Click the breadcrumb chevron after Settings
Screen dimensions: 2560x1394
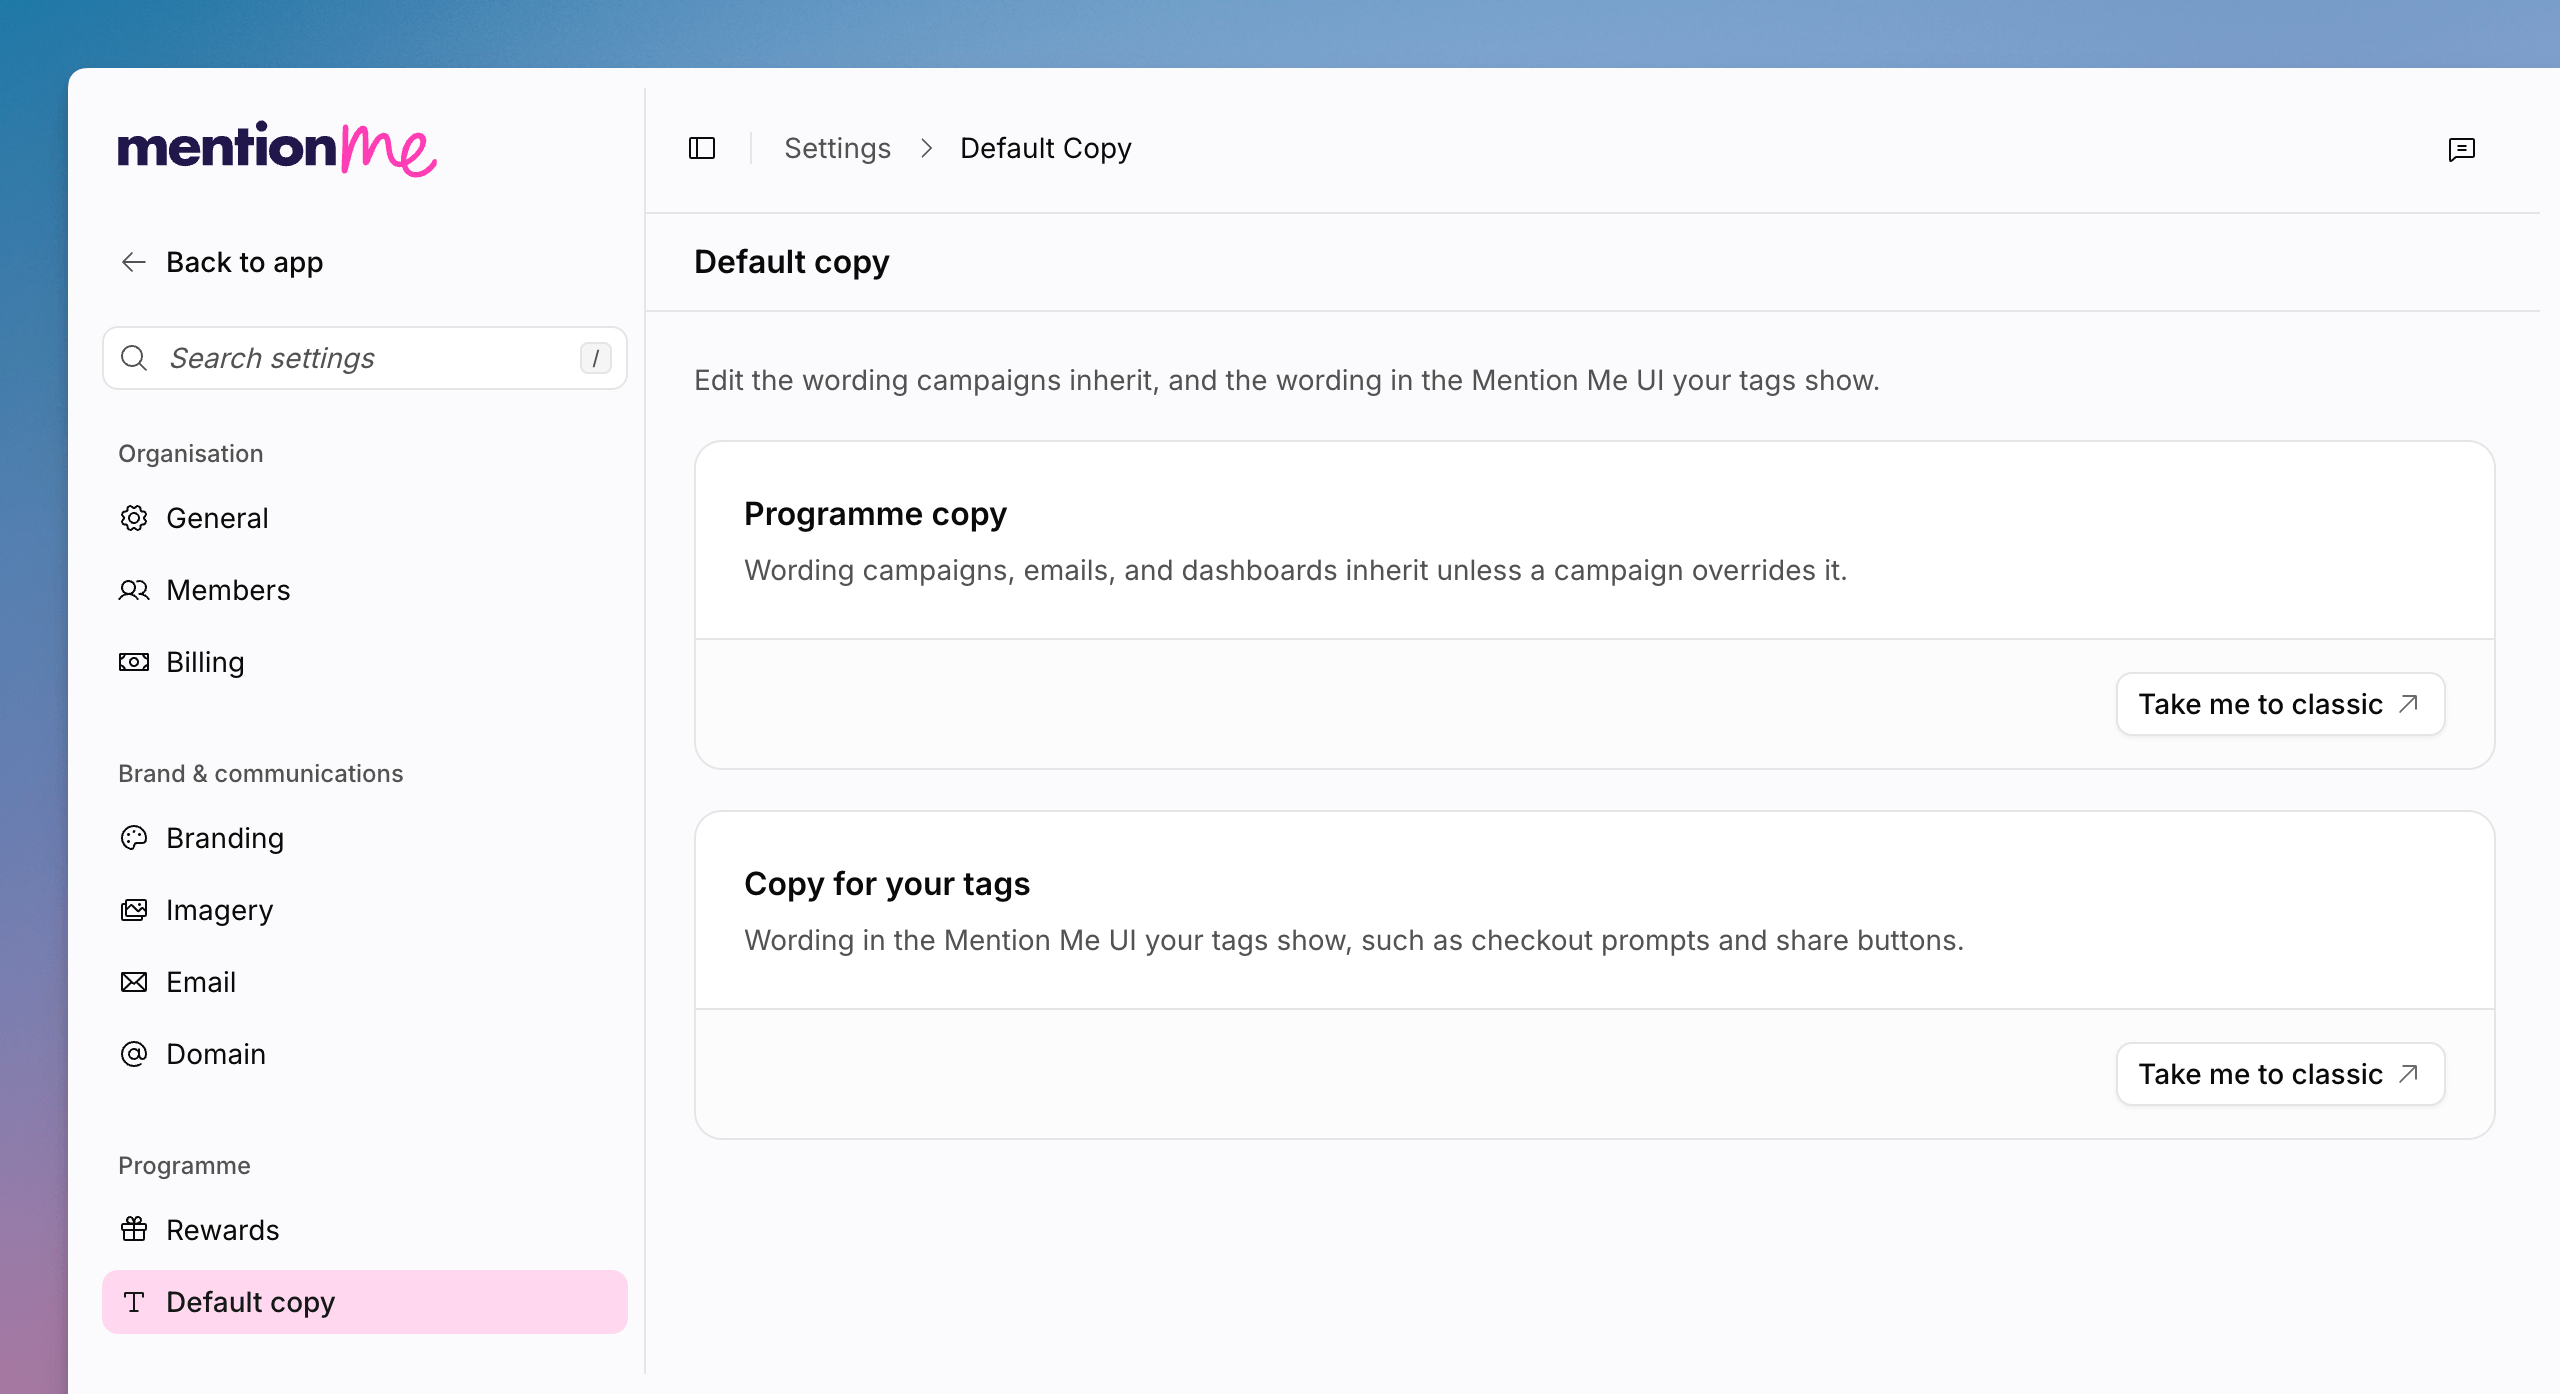click(x=926, y=148)
